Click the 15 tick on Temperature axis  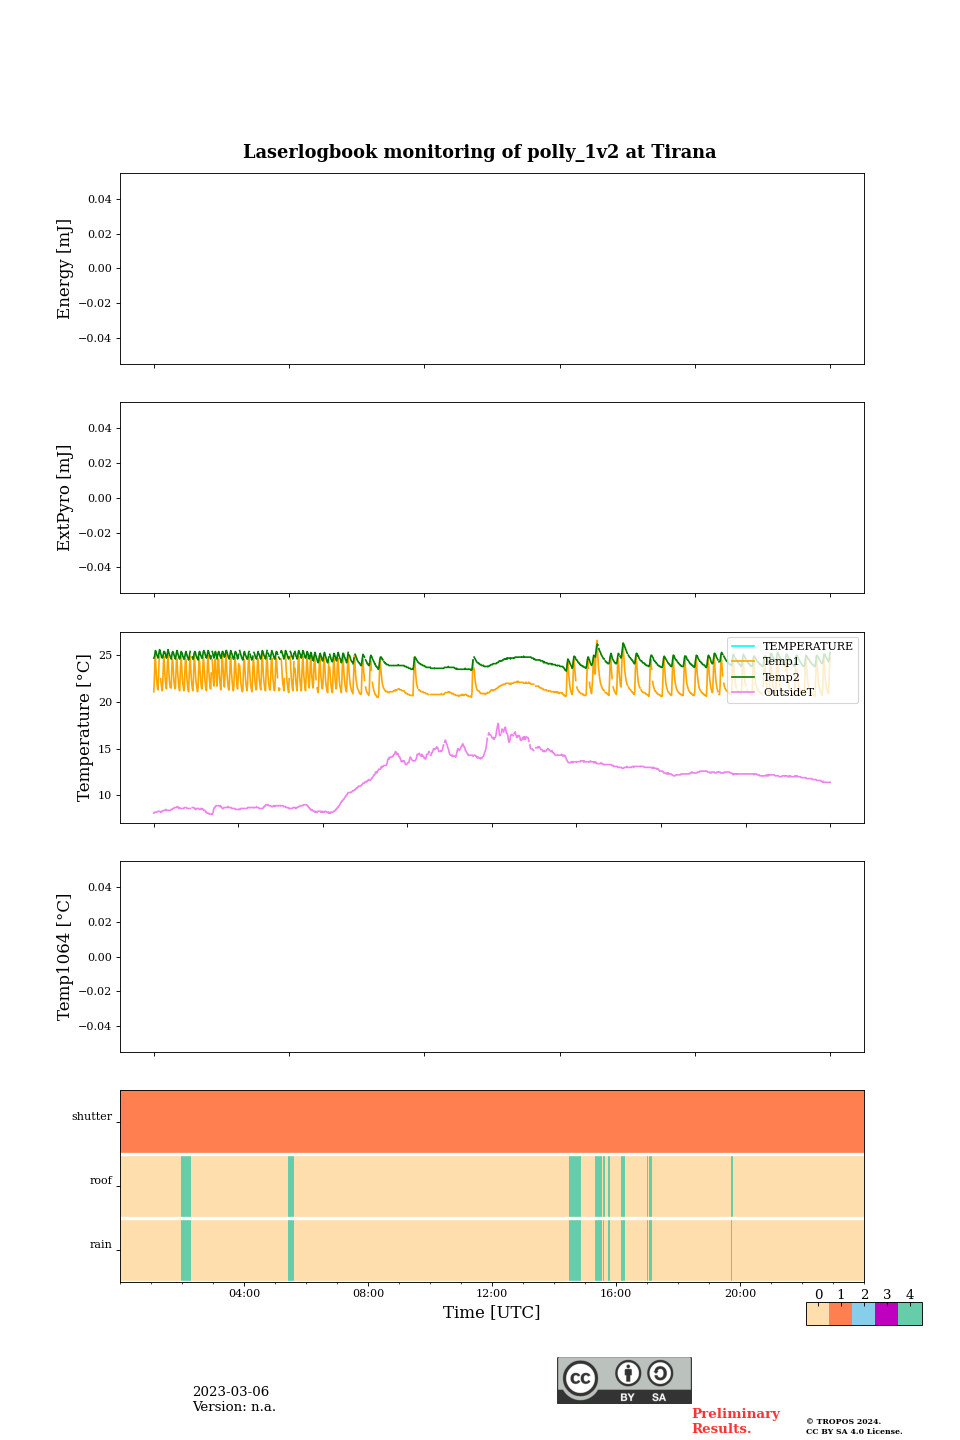pos(106,749)
